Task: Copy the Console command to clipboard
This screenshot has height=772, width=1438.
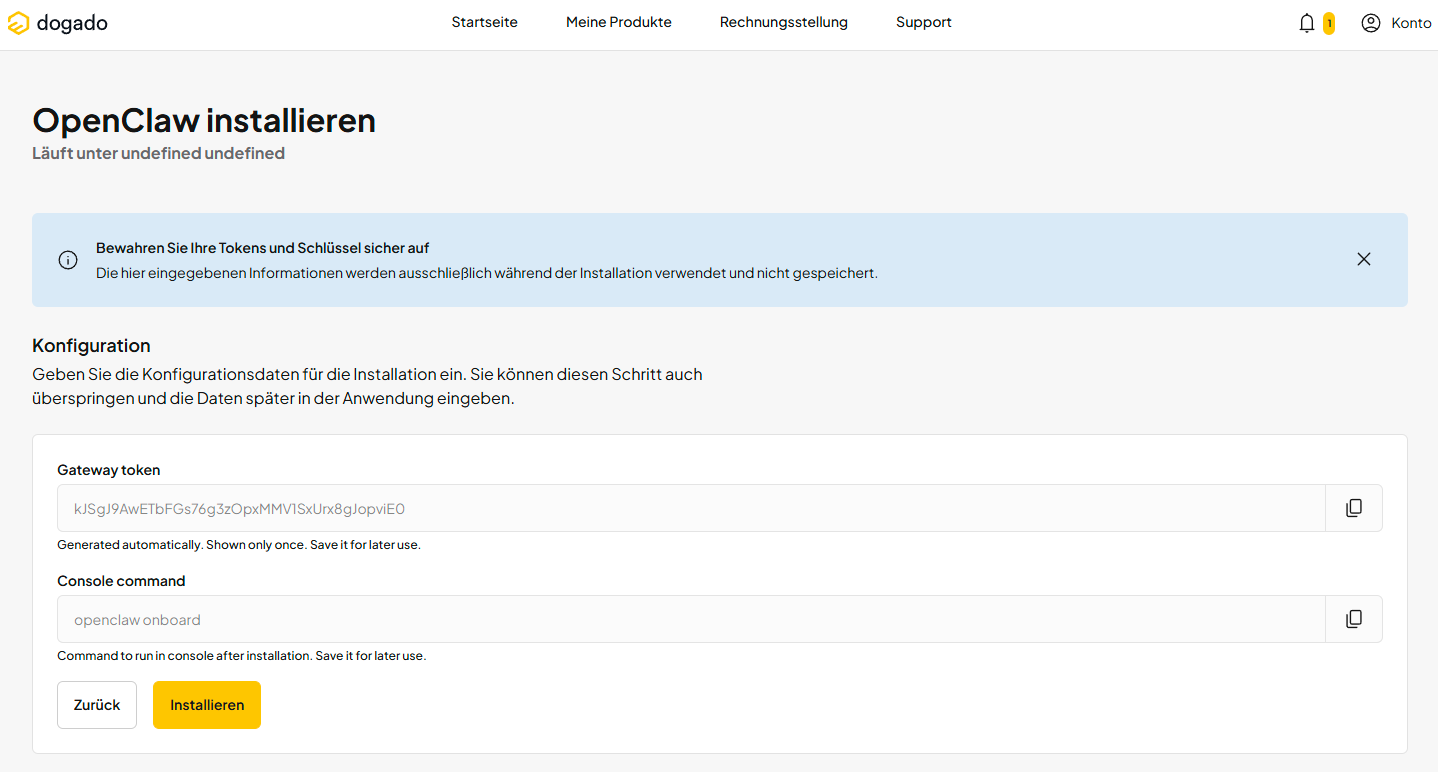Action: 1354,619
